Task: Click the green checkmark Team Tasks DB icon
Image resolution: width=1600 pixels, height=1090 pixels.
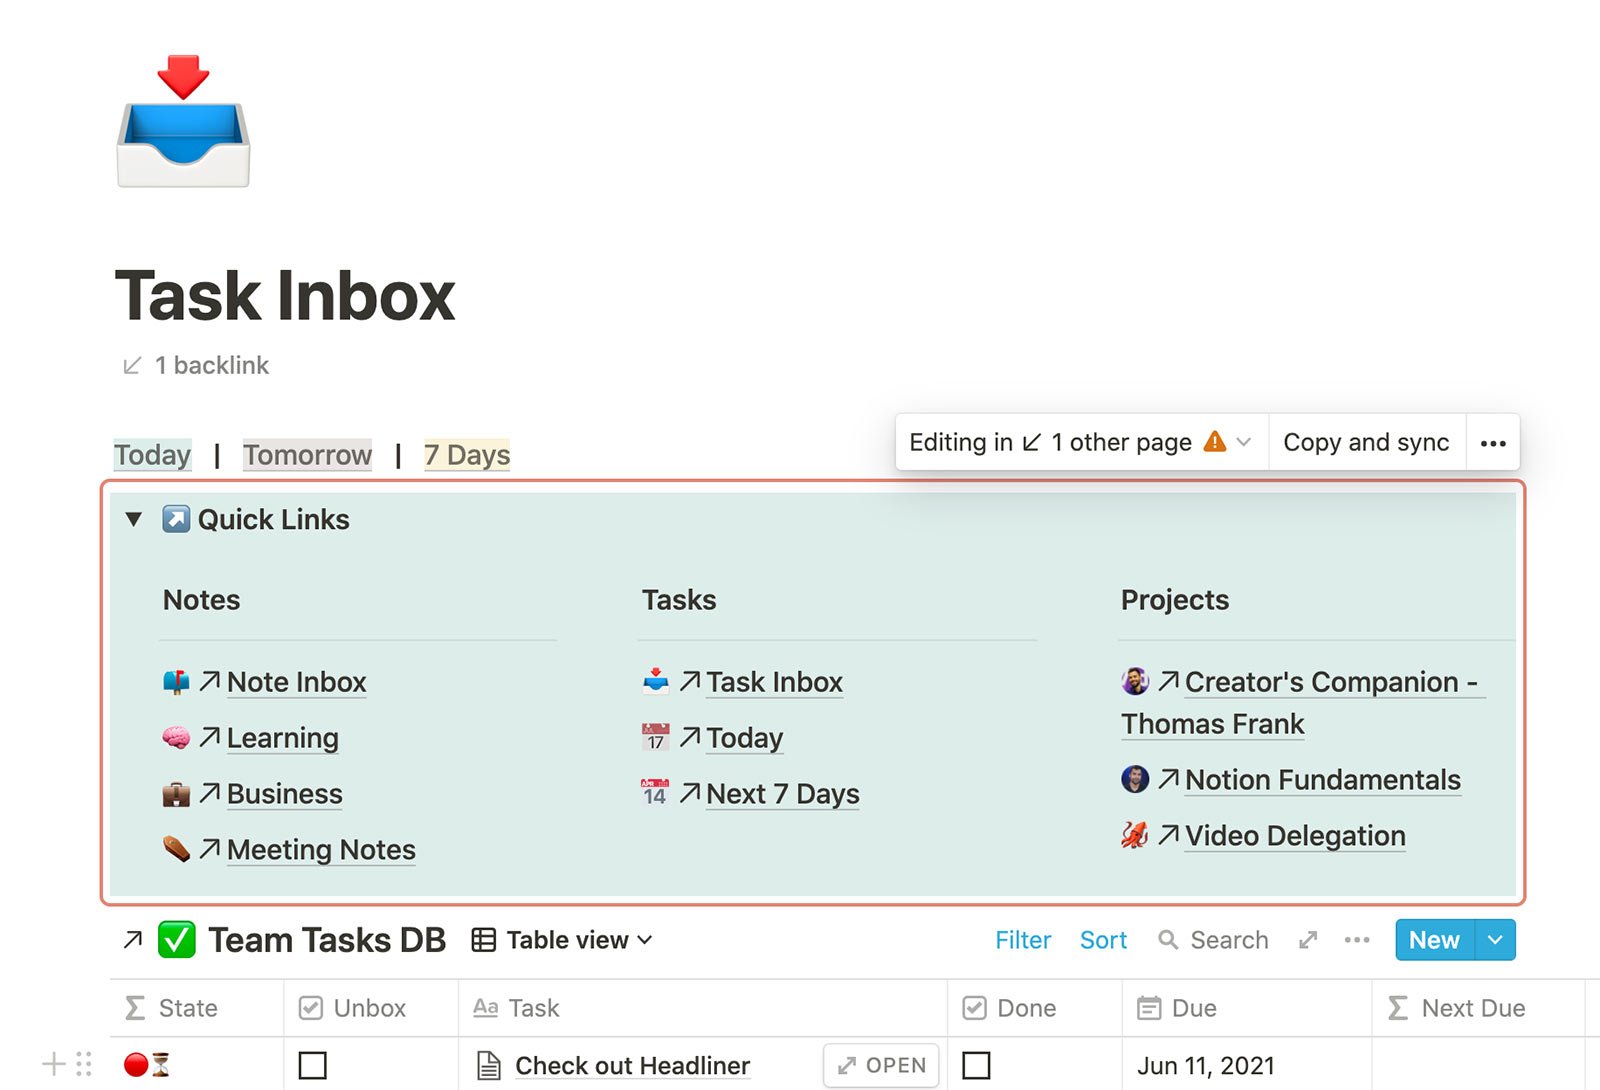Action: [177, 940]
